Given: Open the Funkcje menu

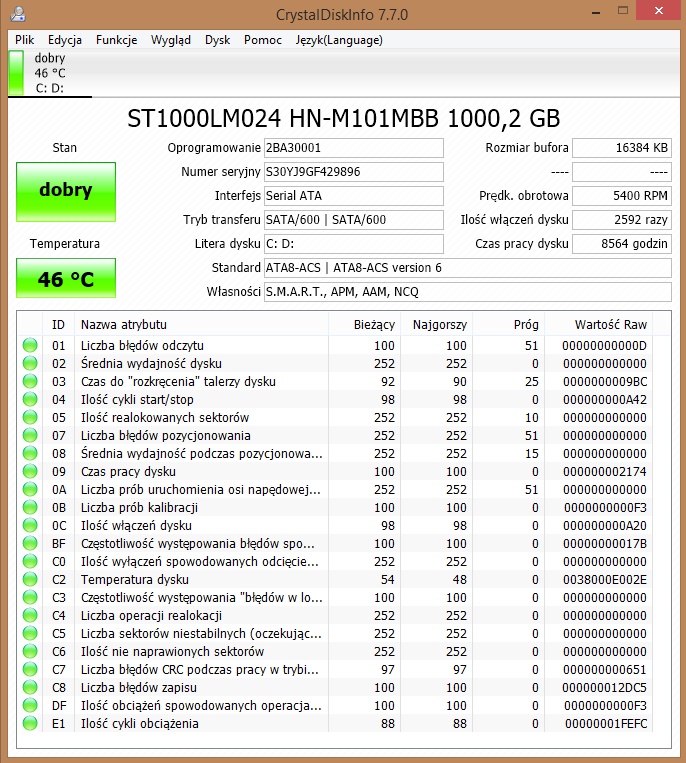Looking at the screenshot, I should [x=117, y=40].
